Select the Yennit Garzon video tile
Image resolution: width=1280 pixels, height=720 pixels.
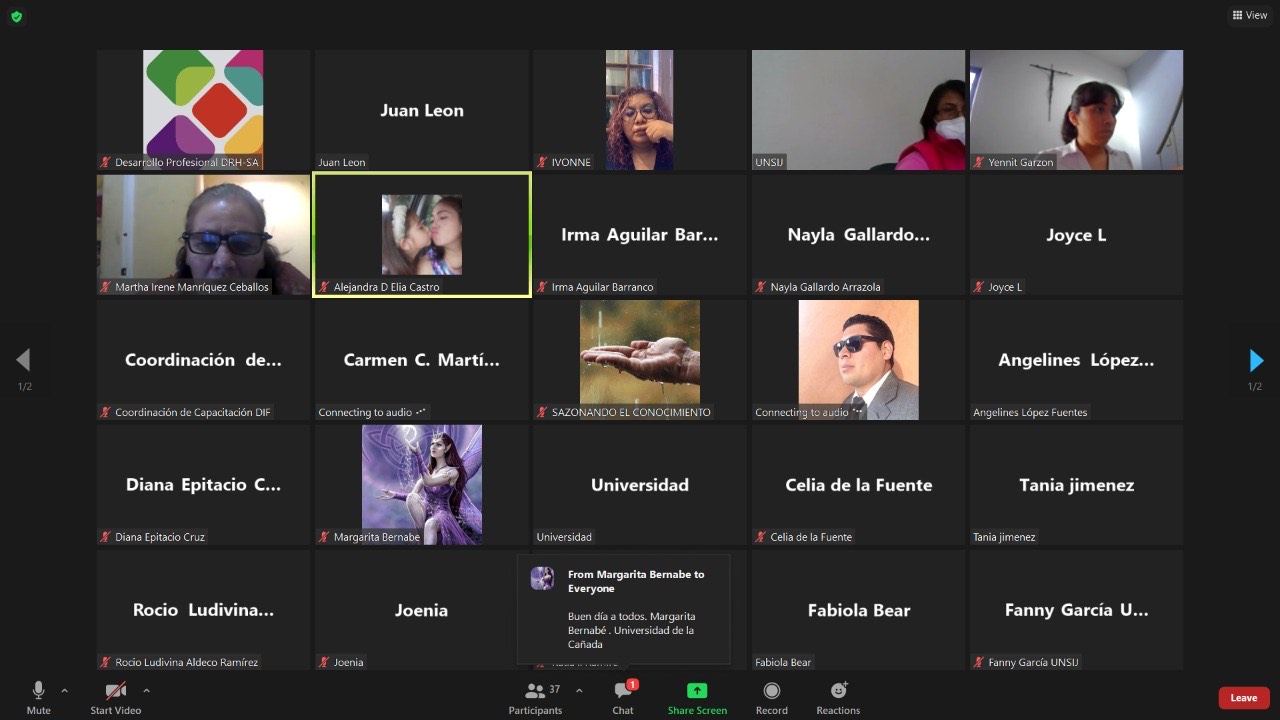(x=1076, y=110)
